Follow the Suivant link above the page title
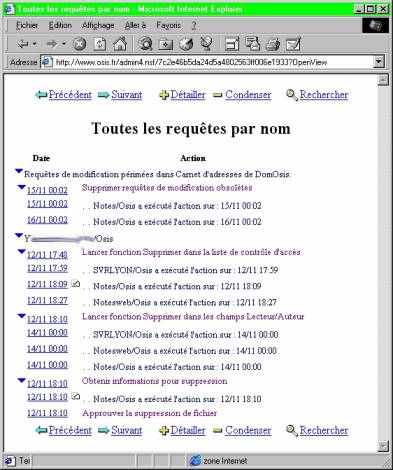 click(127, 95)
